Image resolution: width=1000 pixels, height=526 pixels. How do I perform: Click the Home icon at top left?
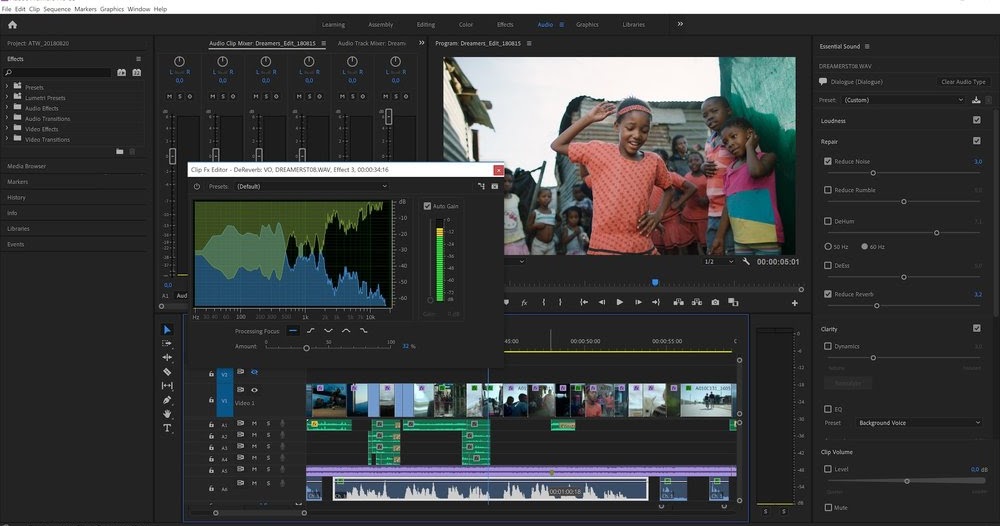tap(12, 24)
